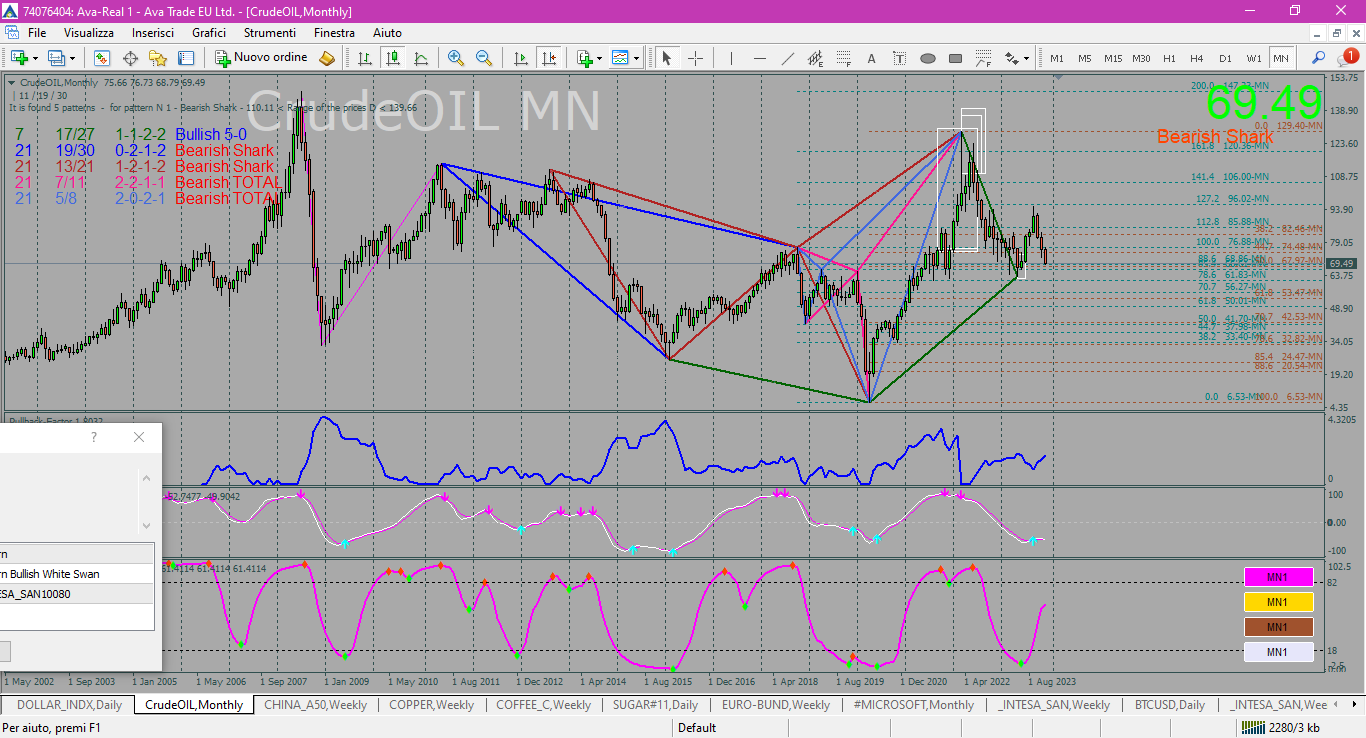Screen dimensions: 1366x738
Task: Open the new chart icon
Action: coord(18,58)
